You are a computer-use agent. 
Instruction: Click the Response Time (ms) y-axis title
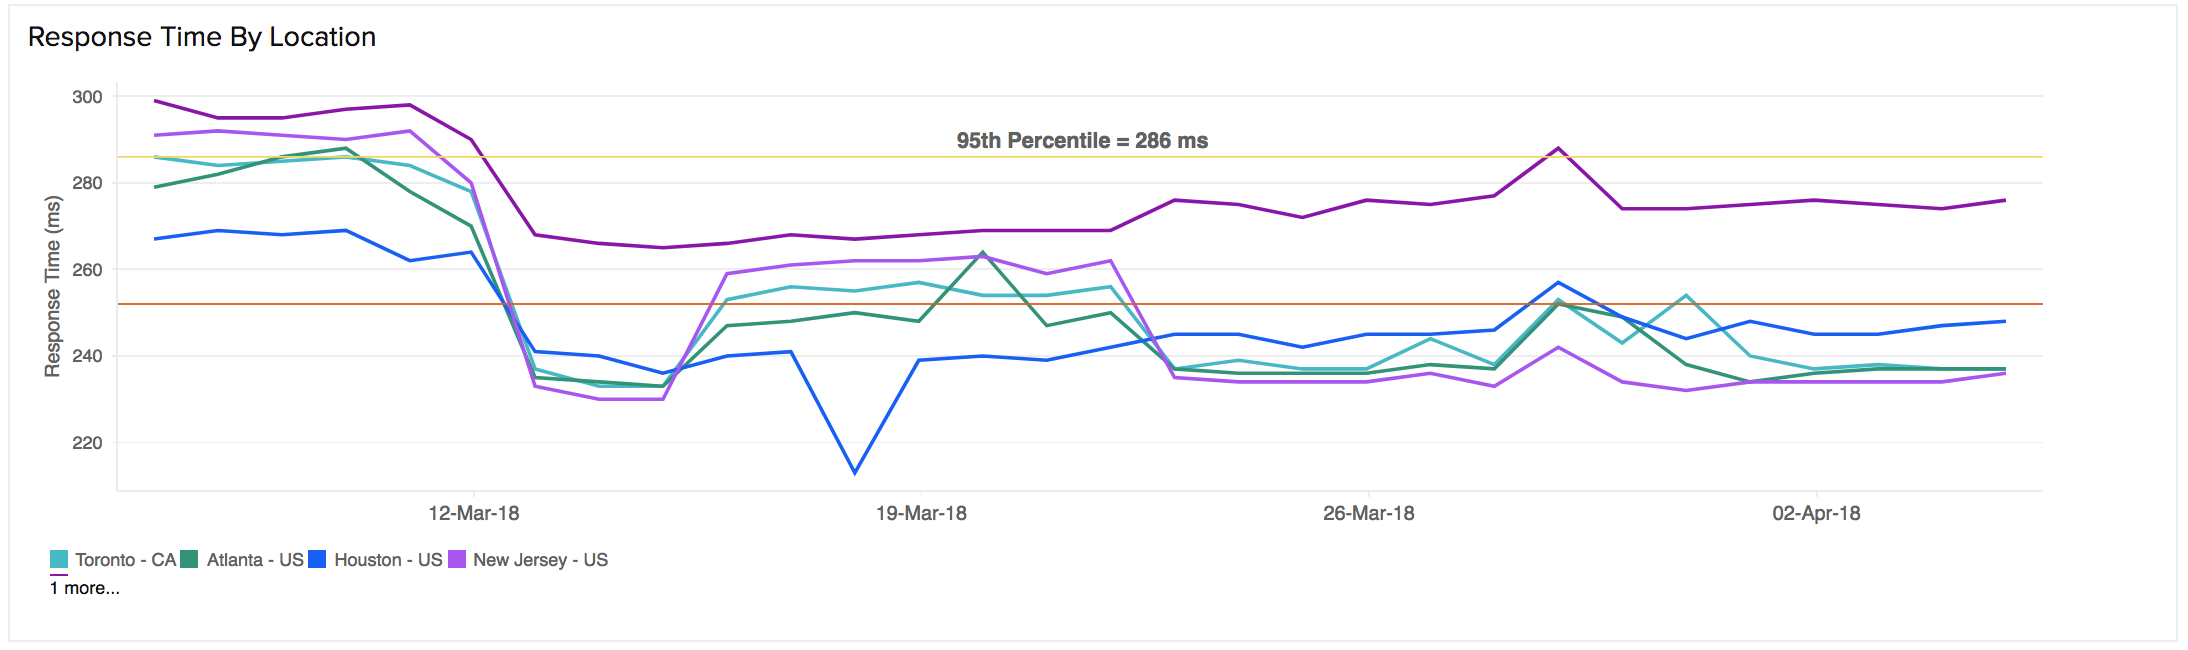click(x=52, y=286)
